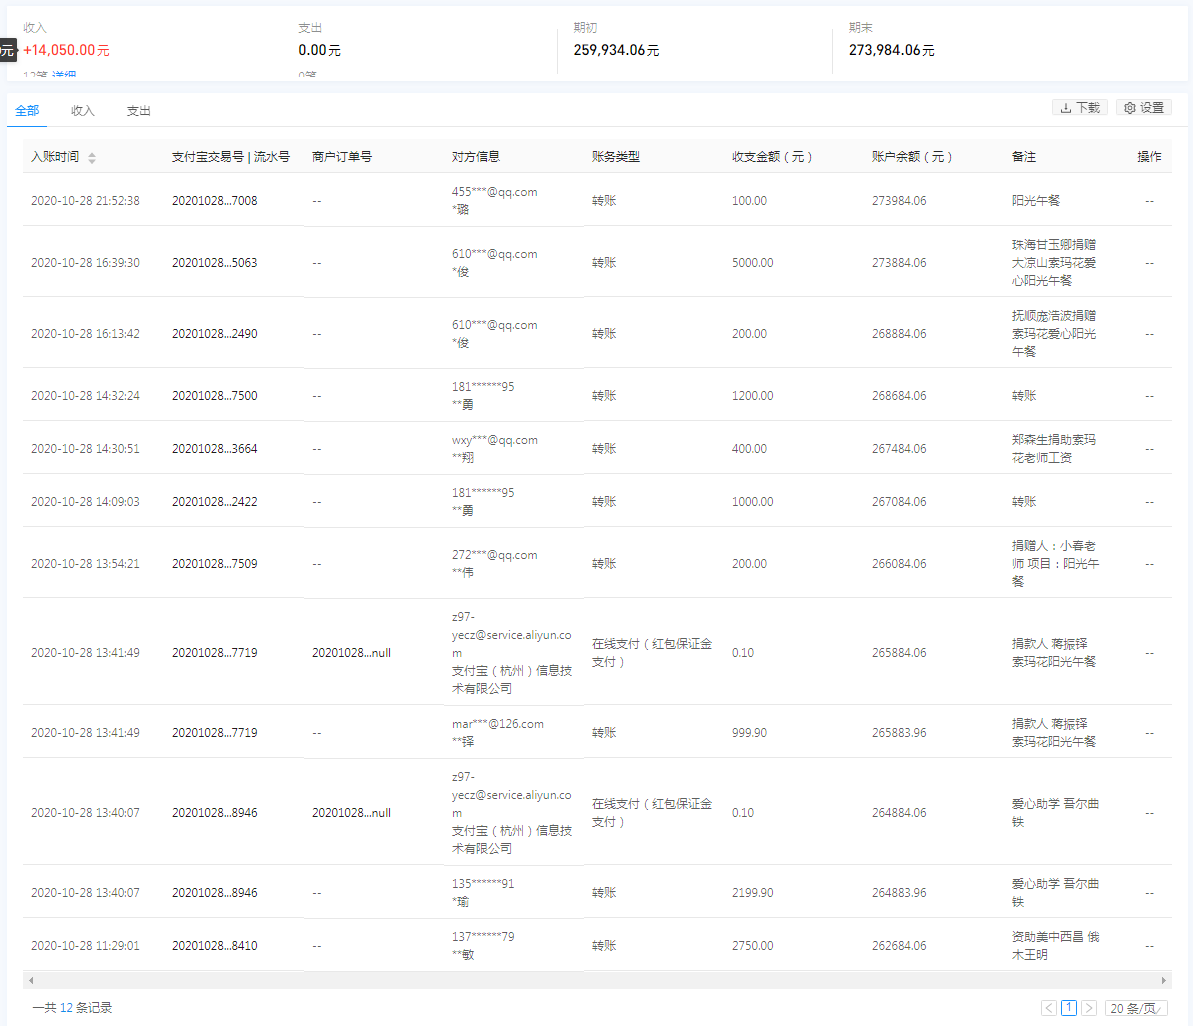The height and width of the screenshot is (1026, 1193).
Task: Select the 全部 tab
Action: coord(27,111)
